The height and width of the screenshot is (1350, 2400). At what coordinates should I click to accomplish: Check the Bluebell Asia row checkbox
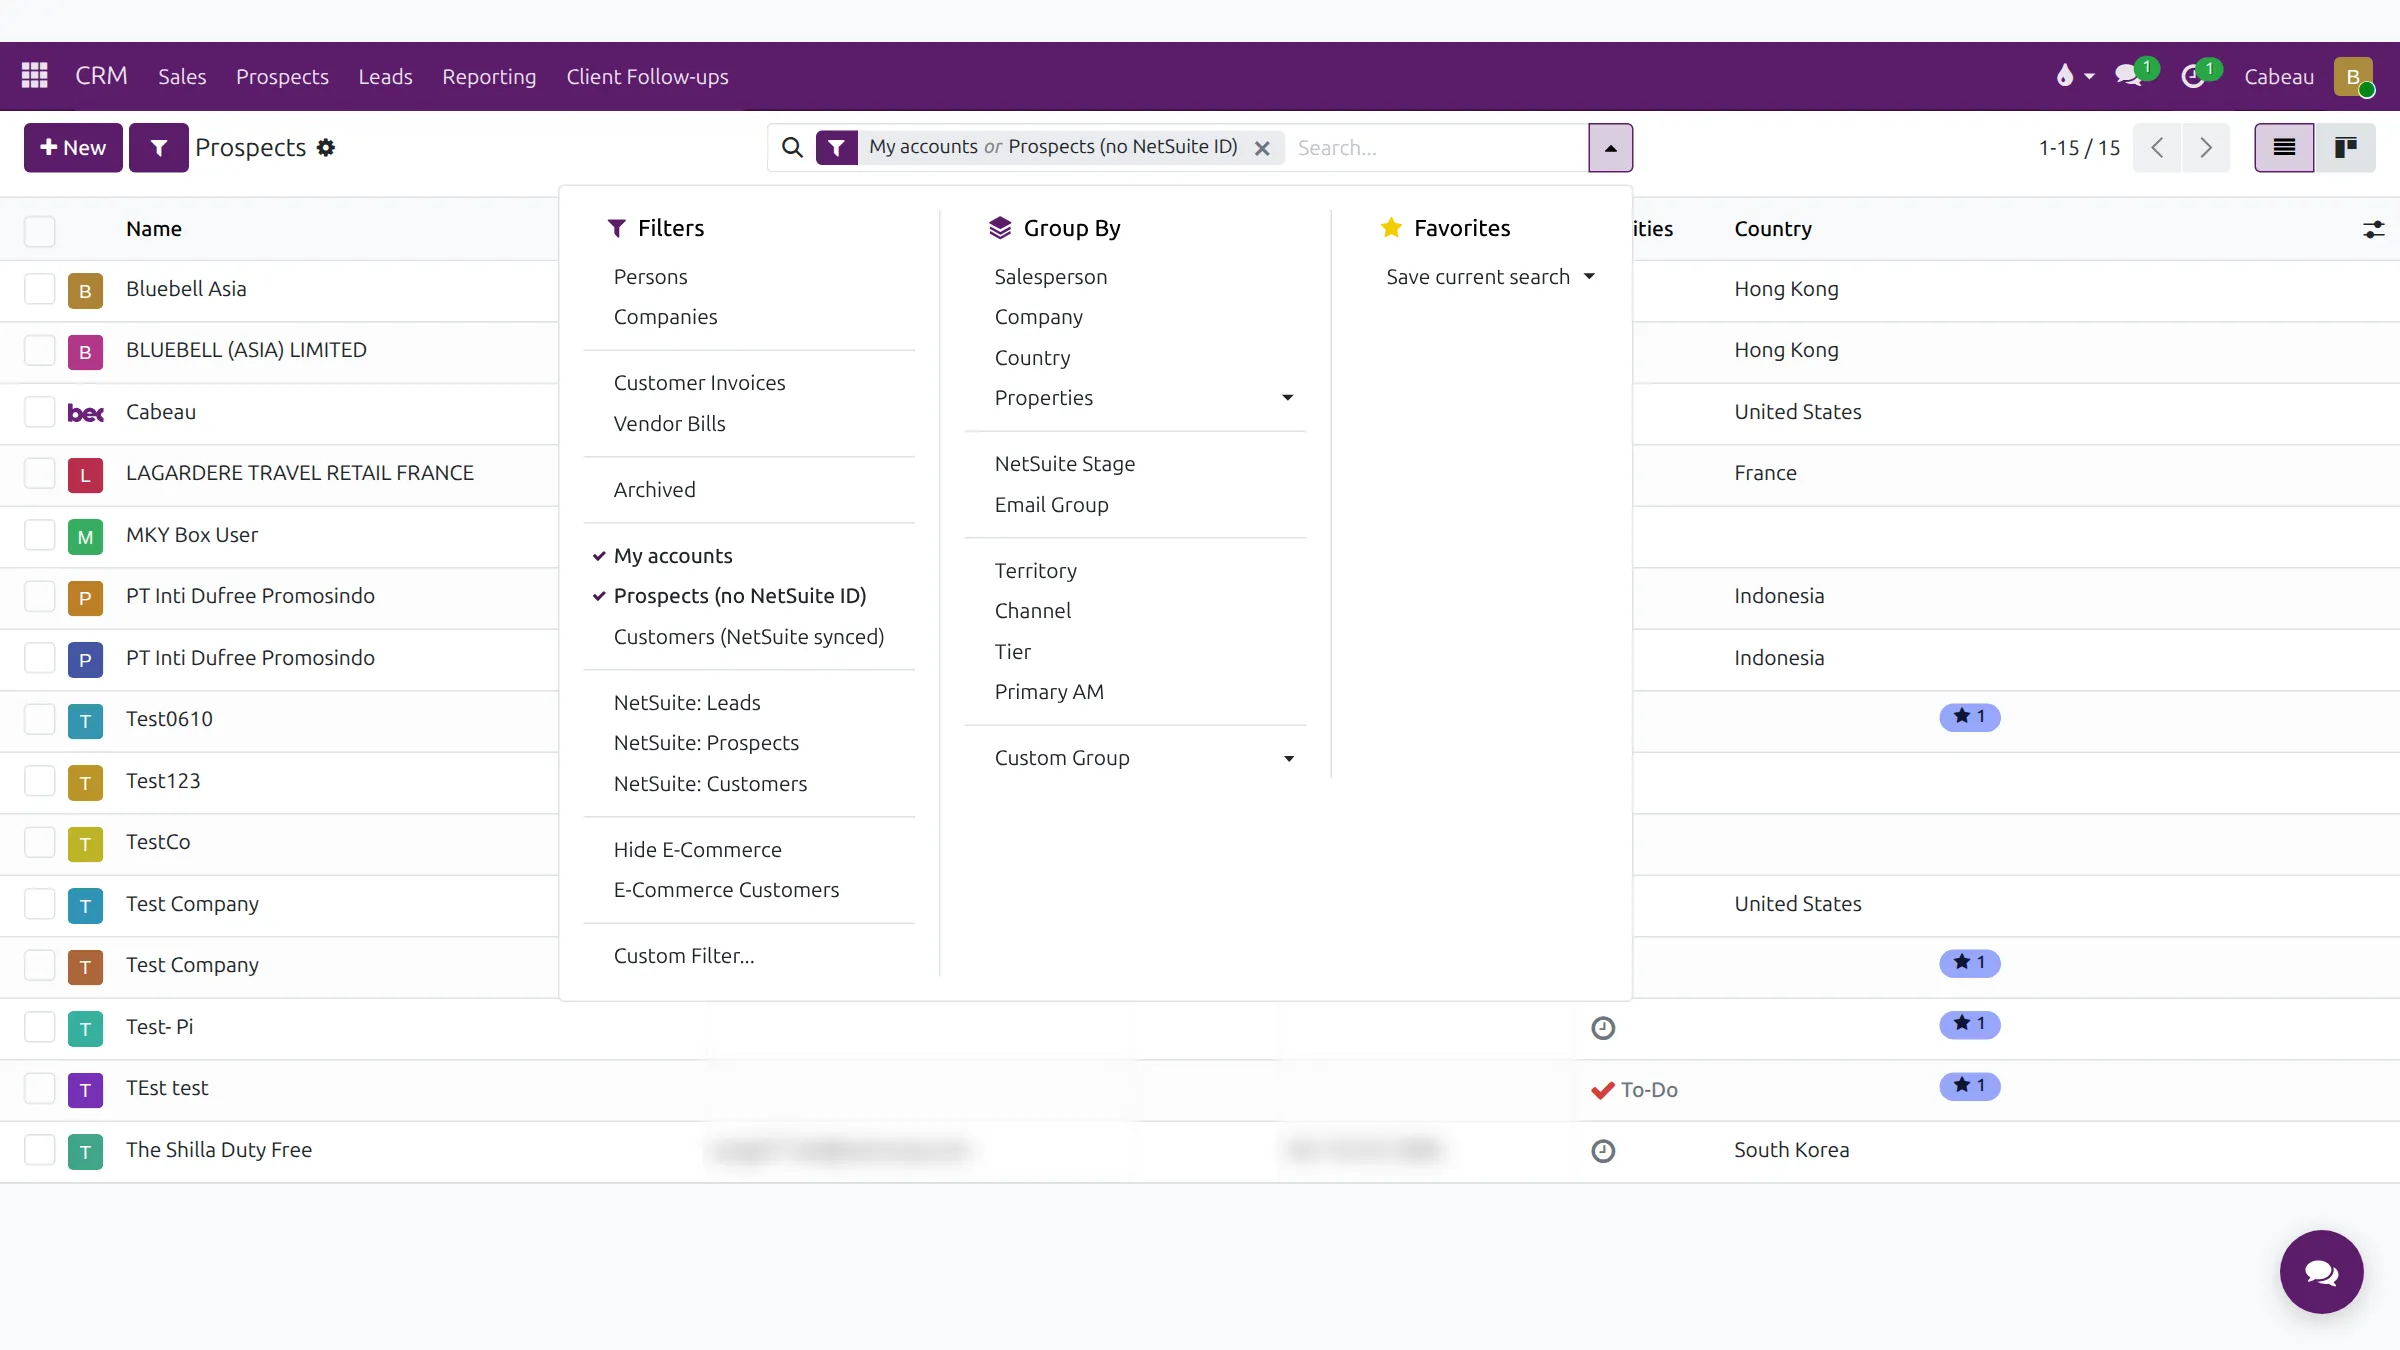(x=39, y=290)
